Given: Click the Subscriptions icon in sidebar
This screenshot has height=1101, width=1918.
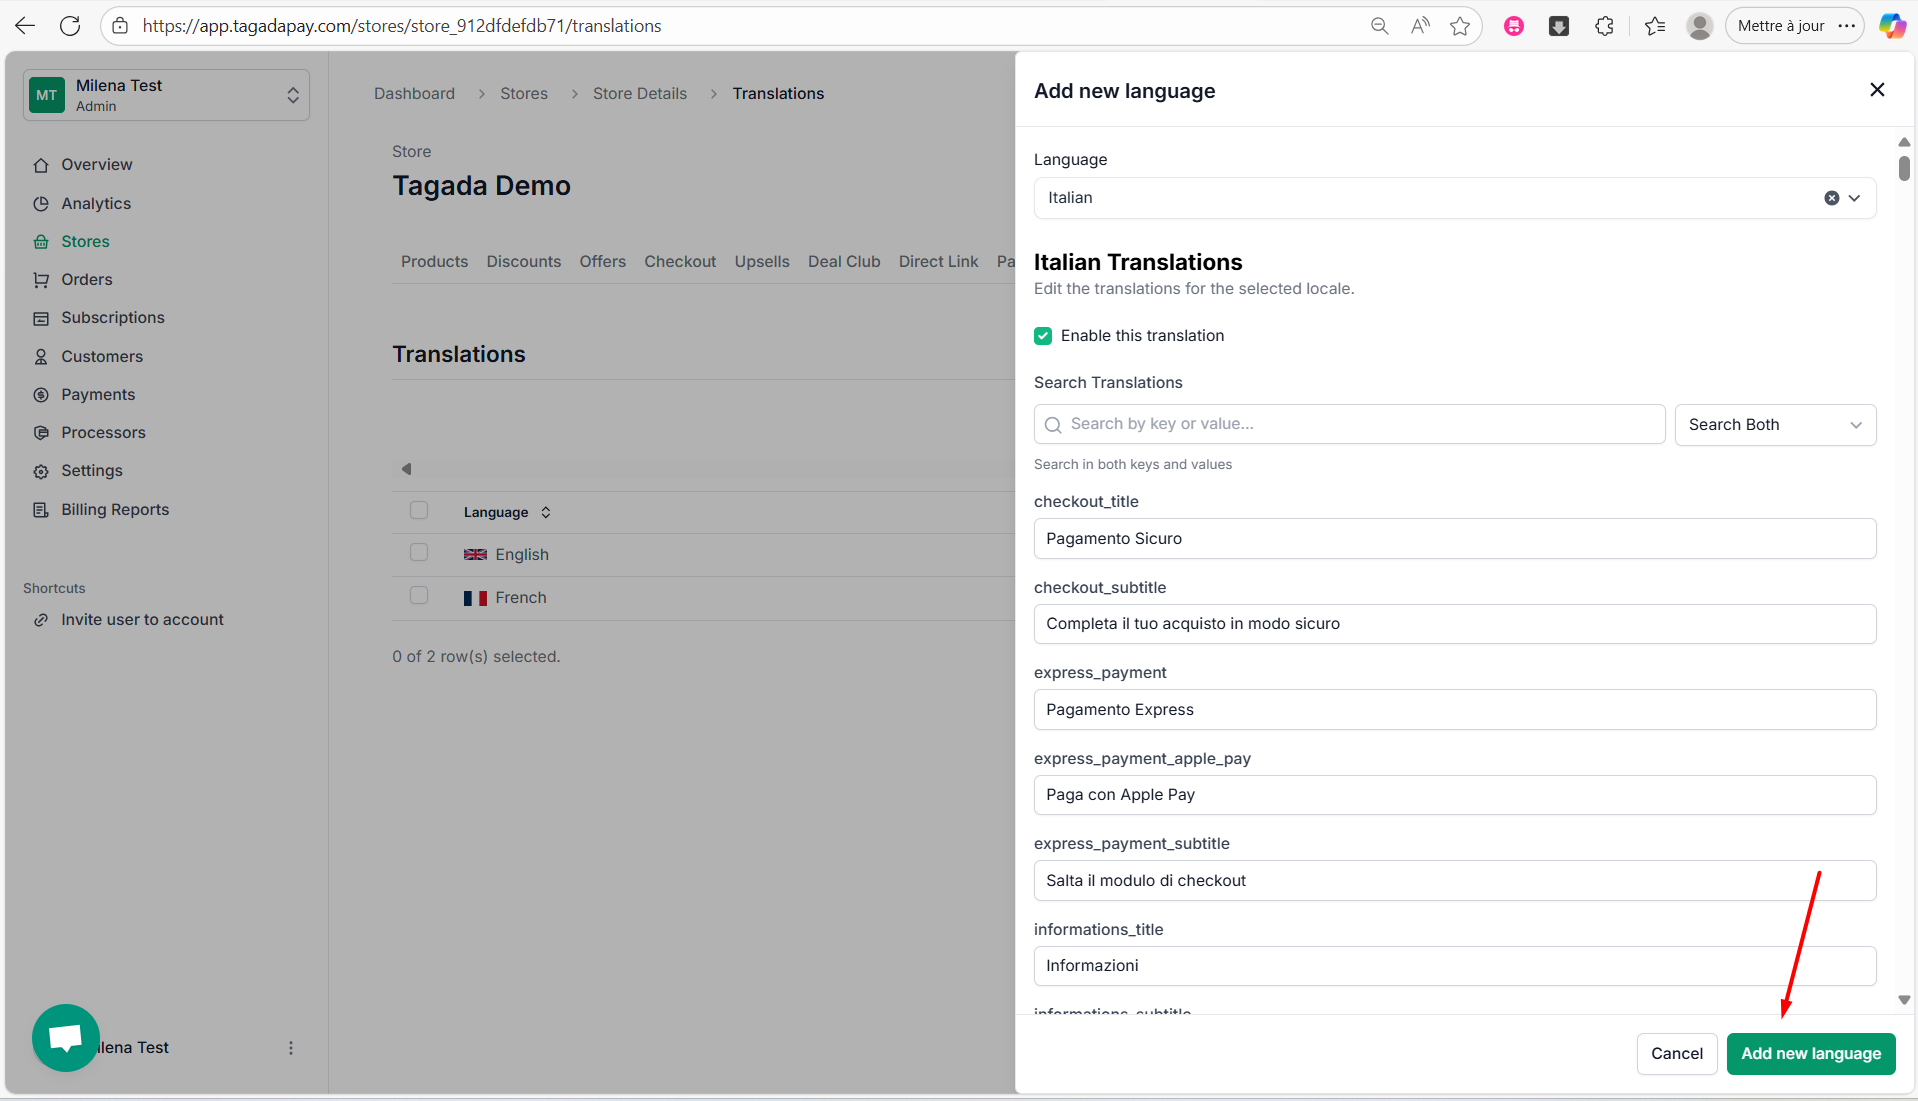Looking at the screenshot, I should (x=41, y=318).
